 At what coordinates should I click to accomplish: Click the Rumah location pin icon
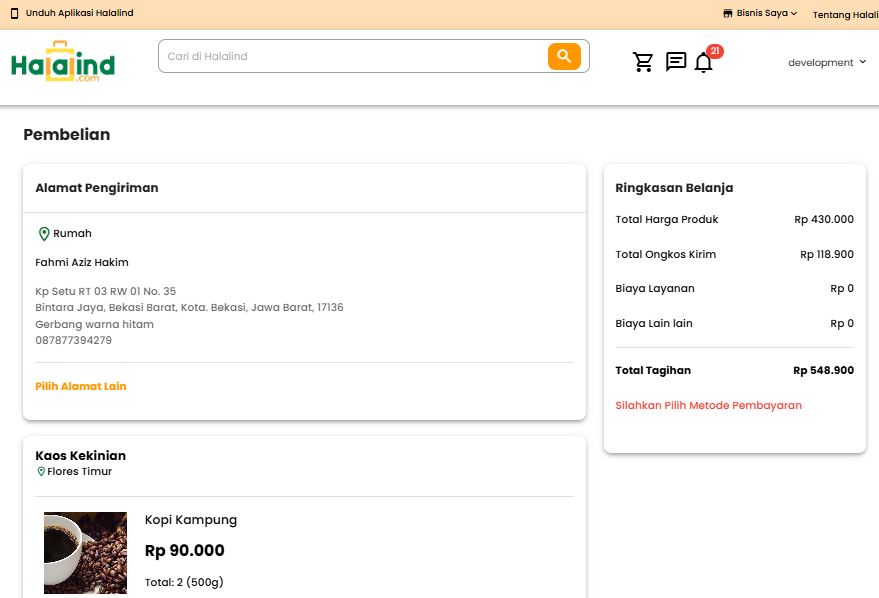click(x=43, y=234)
